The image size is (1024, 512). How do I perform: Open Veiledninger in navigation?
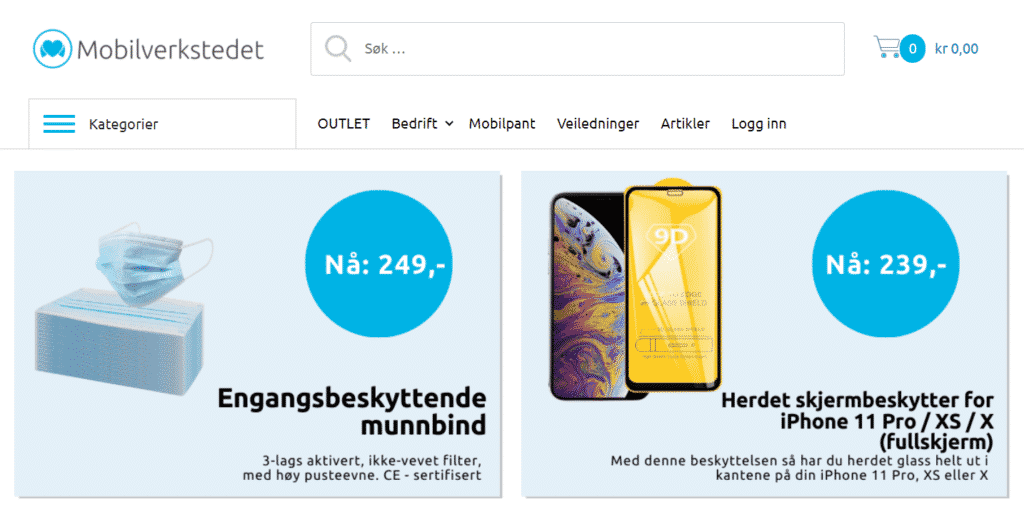click(x=598, y=124)
